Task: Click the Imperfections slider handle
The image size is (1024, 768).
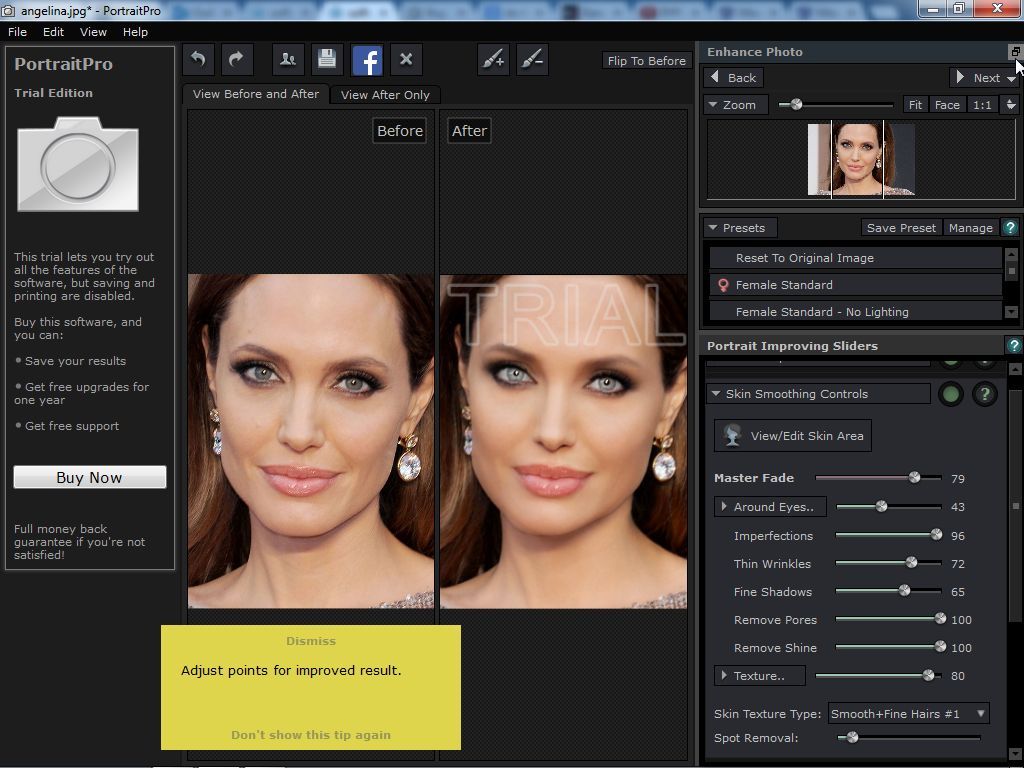Action: pos(936,535)
